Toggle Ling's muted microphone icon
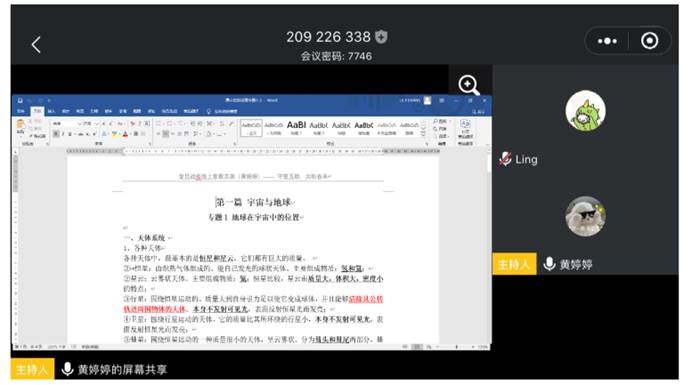 (505, 159)
